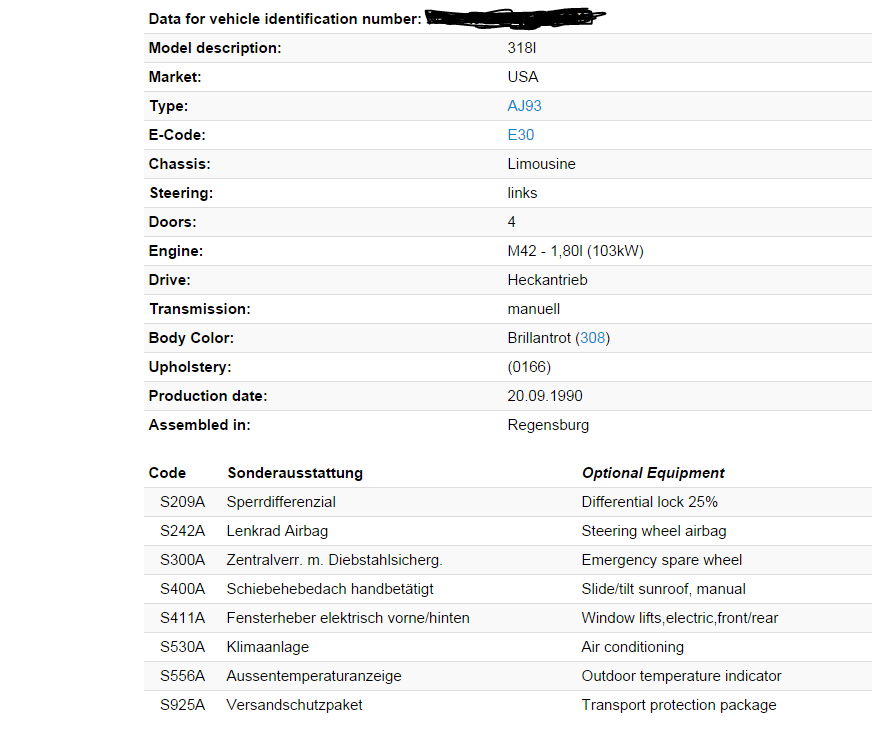Select the Emergency spare wheel description

(661, 560)
